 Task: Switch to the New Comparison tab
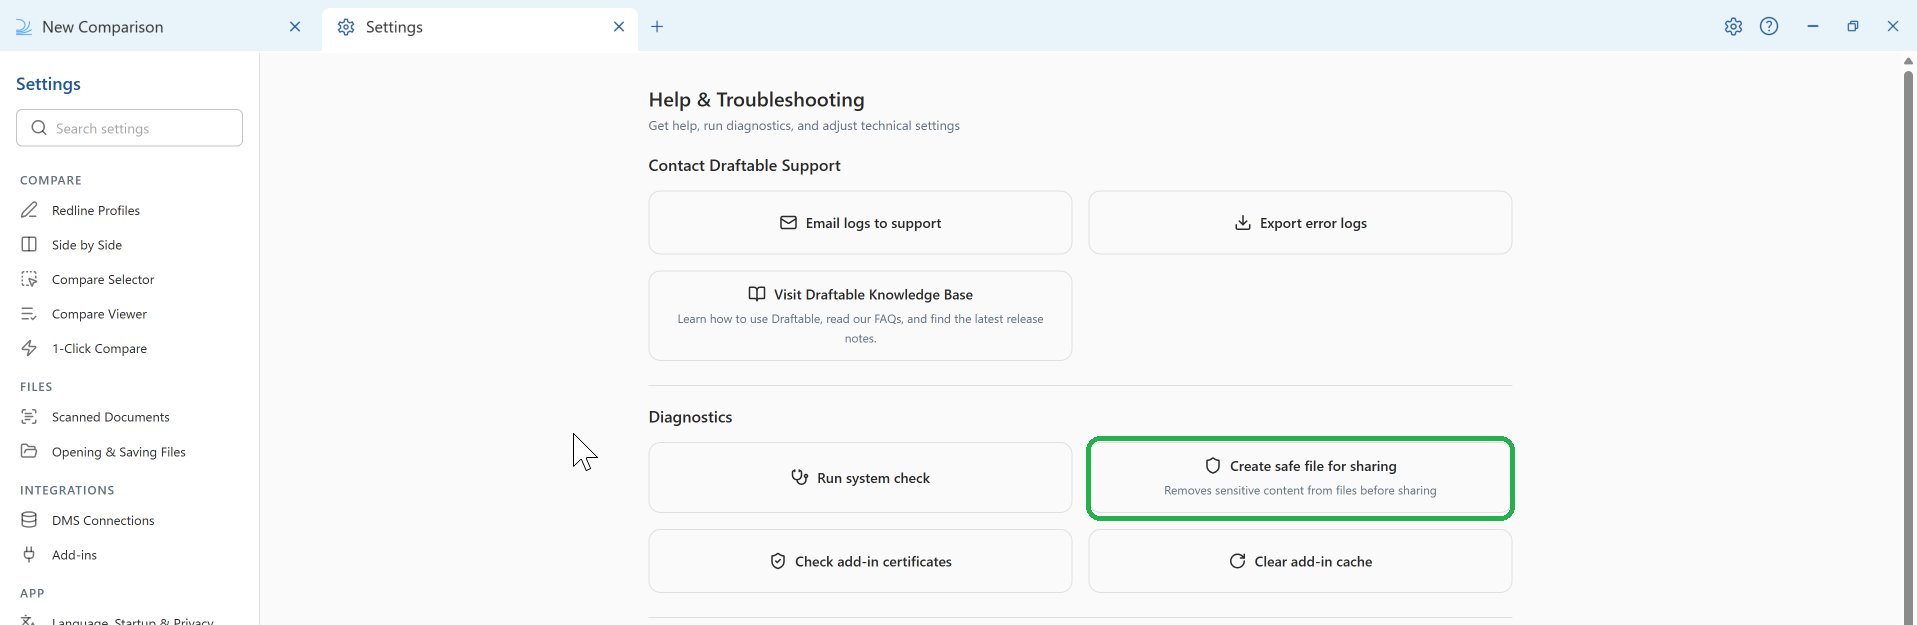[x=160, y=27]
